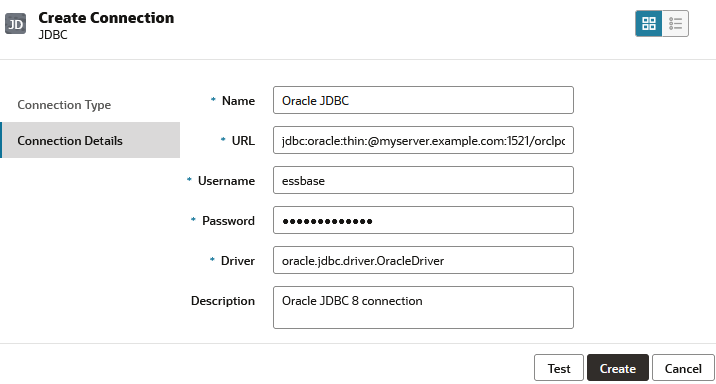Click the Description label
The height and width of the screenshot is (384, 716).
tap(223, 301)
